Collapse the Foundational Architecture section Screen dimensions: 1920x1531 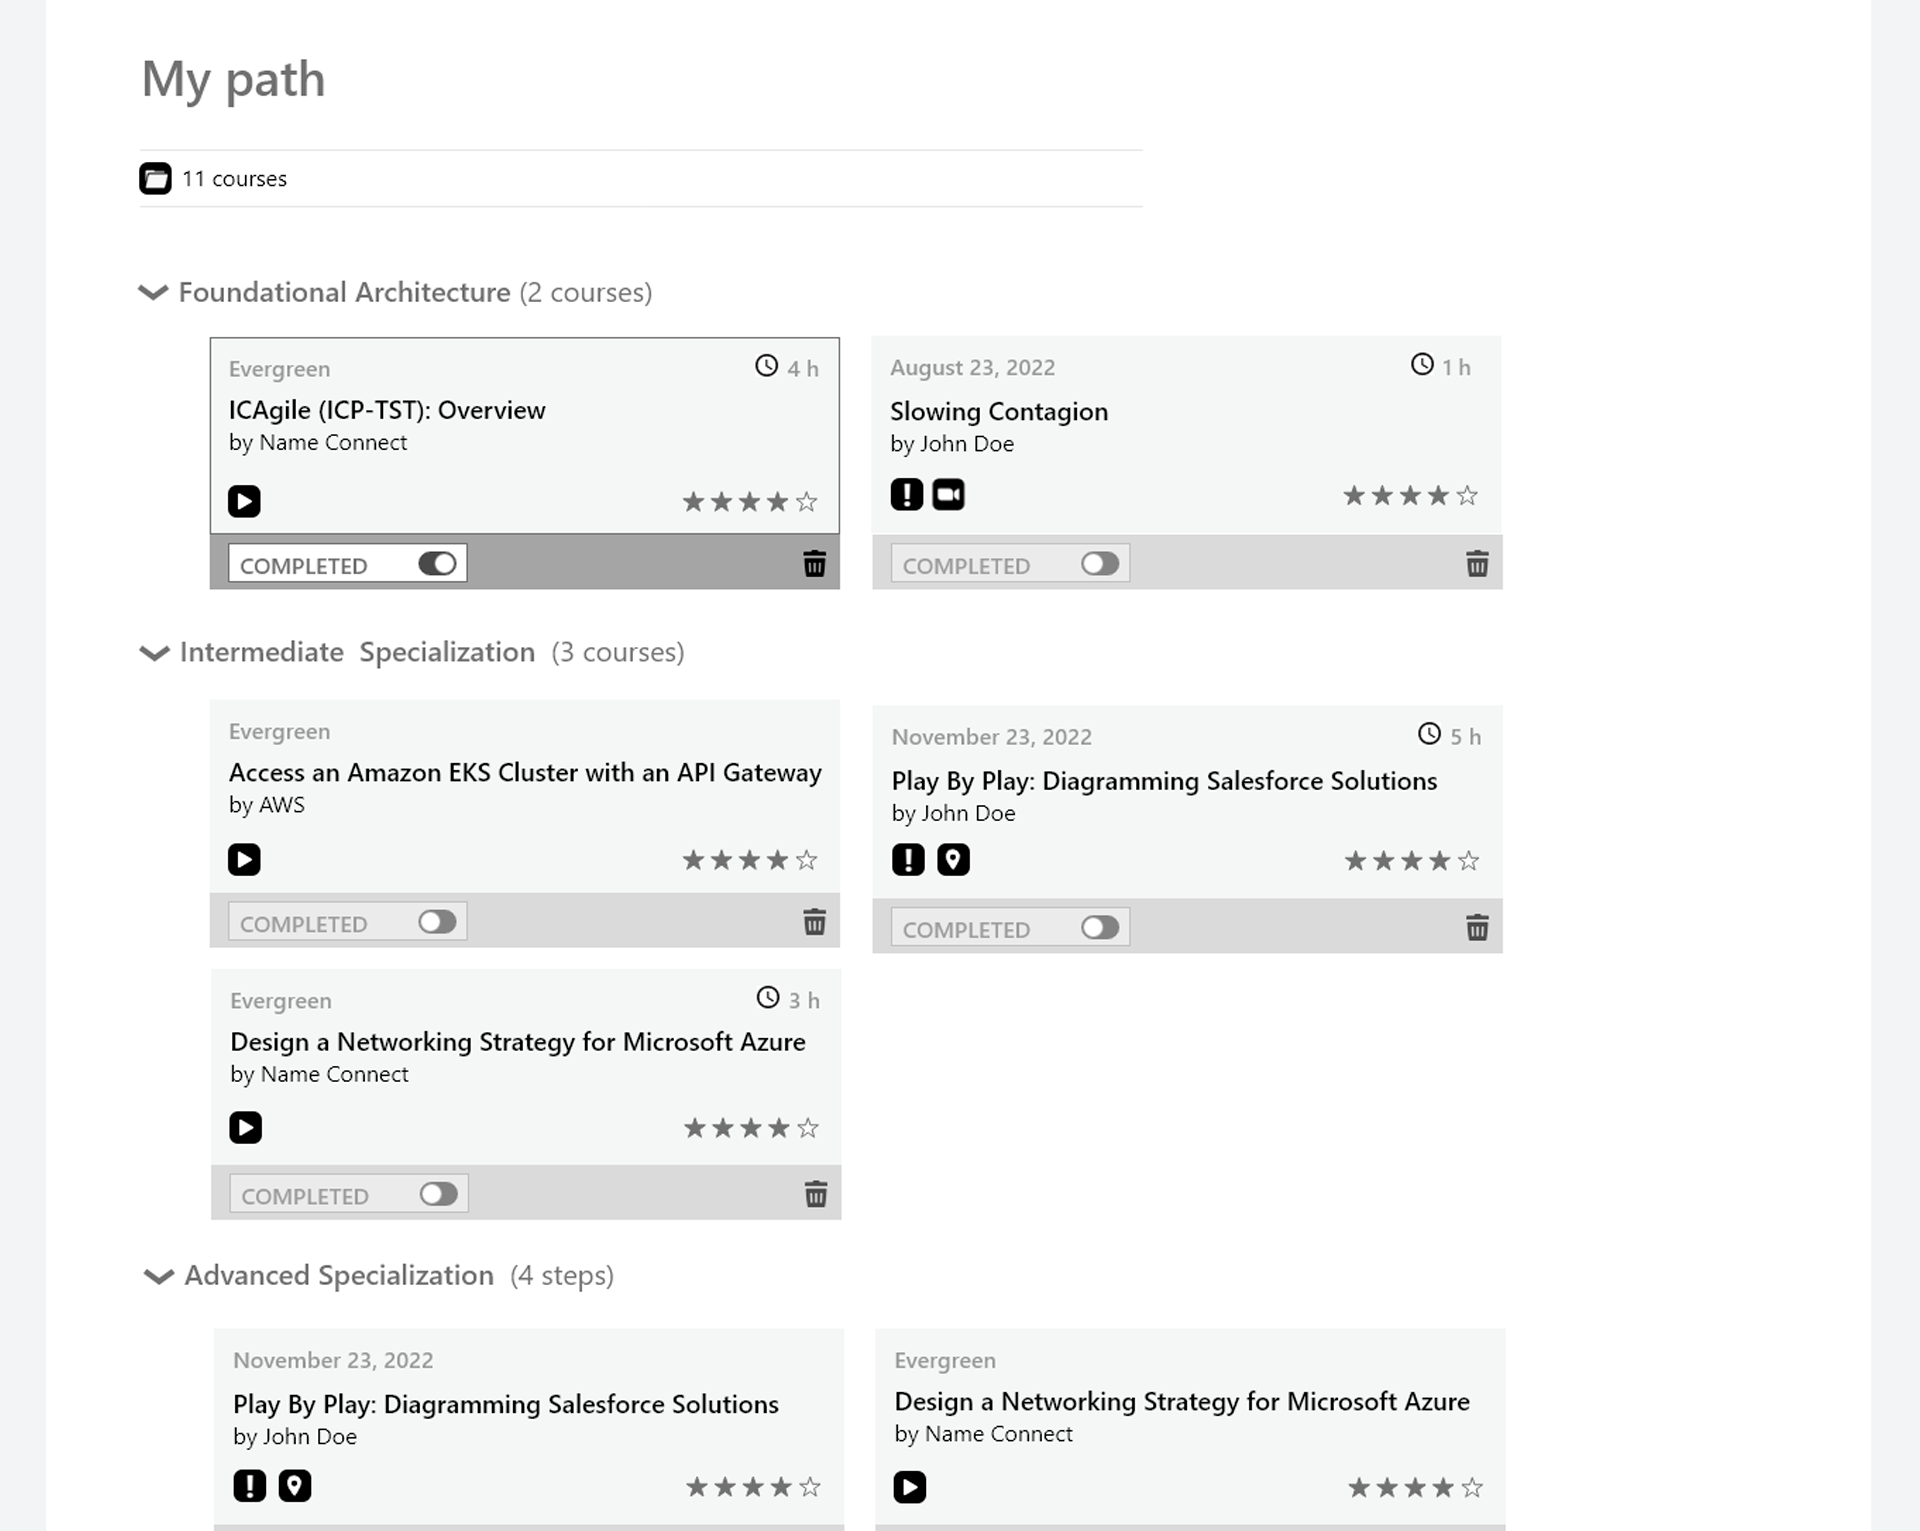tap(153, 292)
